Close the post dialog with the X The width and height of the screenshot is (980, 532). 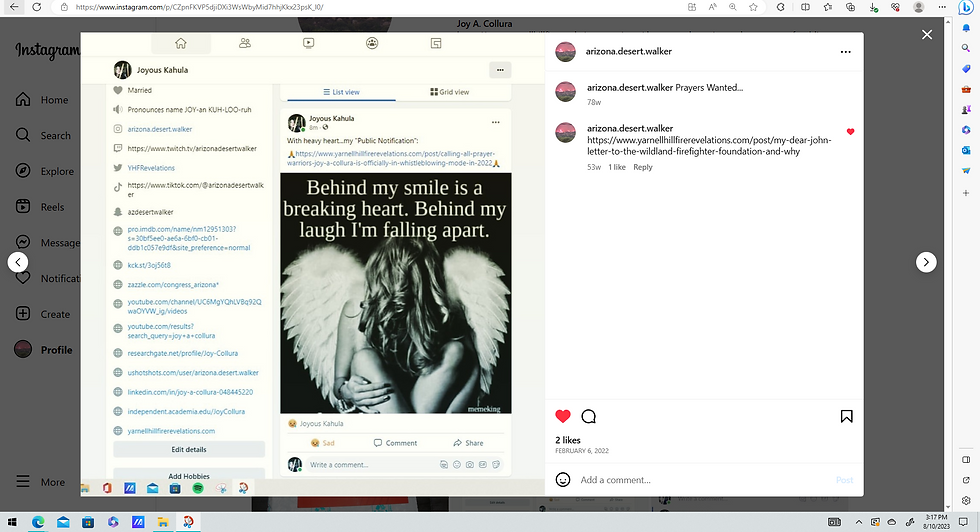(927, 35)
